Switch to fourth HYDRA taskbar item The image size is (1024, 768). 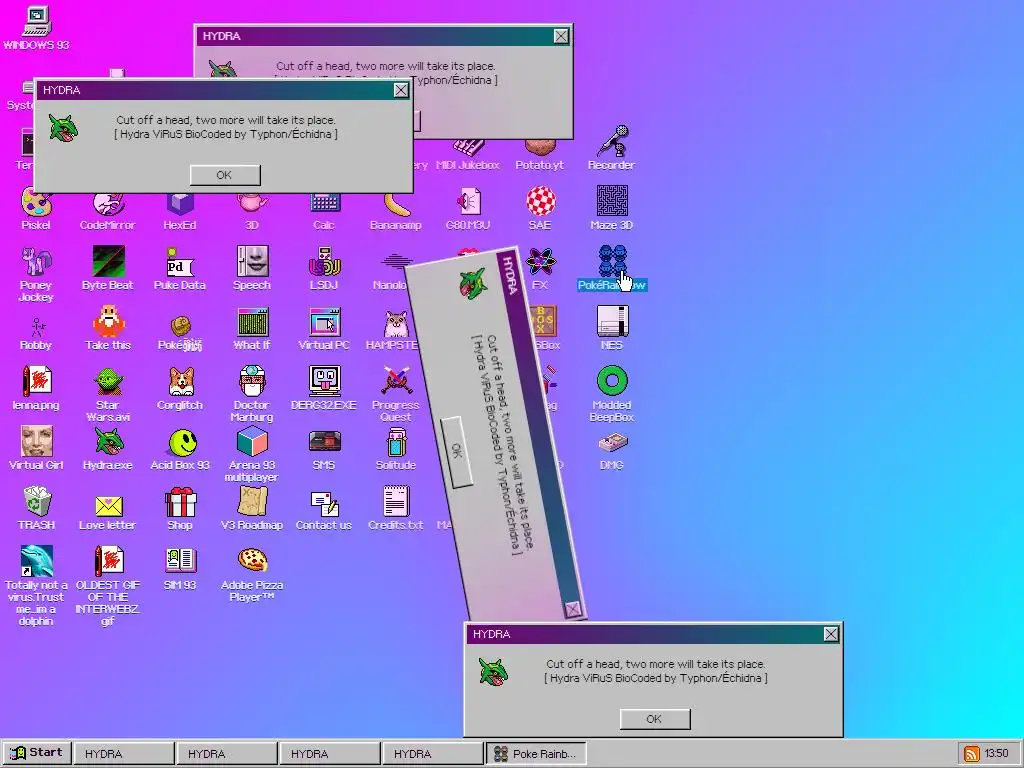433,754
